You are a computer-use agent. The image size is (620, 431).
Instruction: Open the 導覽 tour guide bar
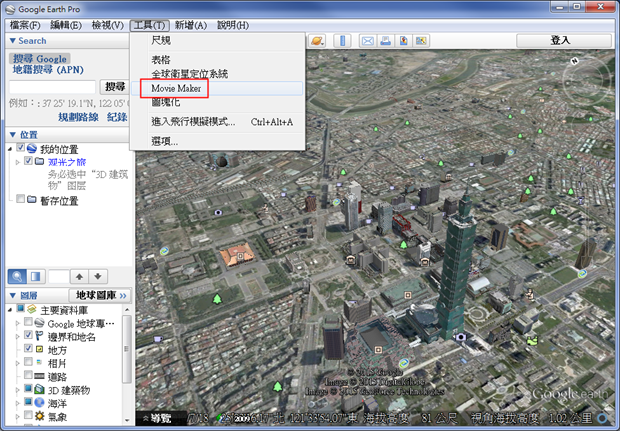[x=157, y=418]
